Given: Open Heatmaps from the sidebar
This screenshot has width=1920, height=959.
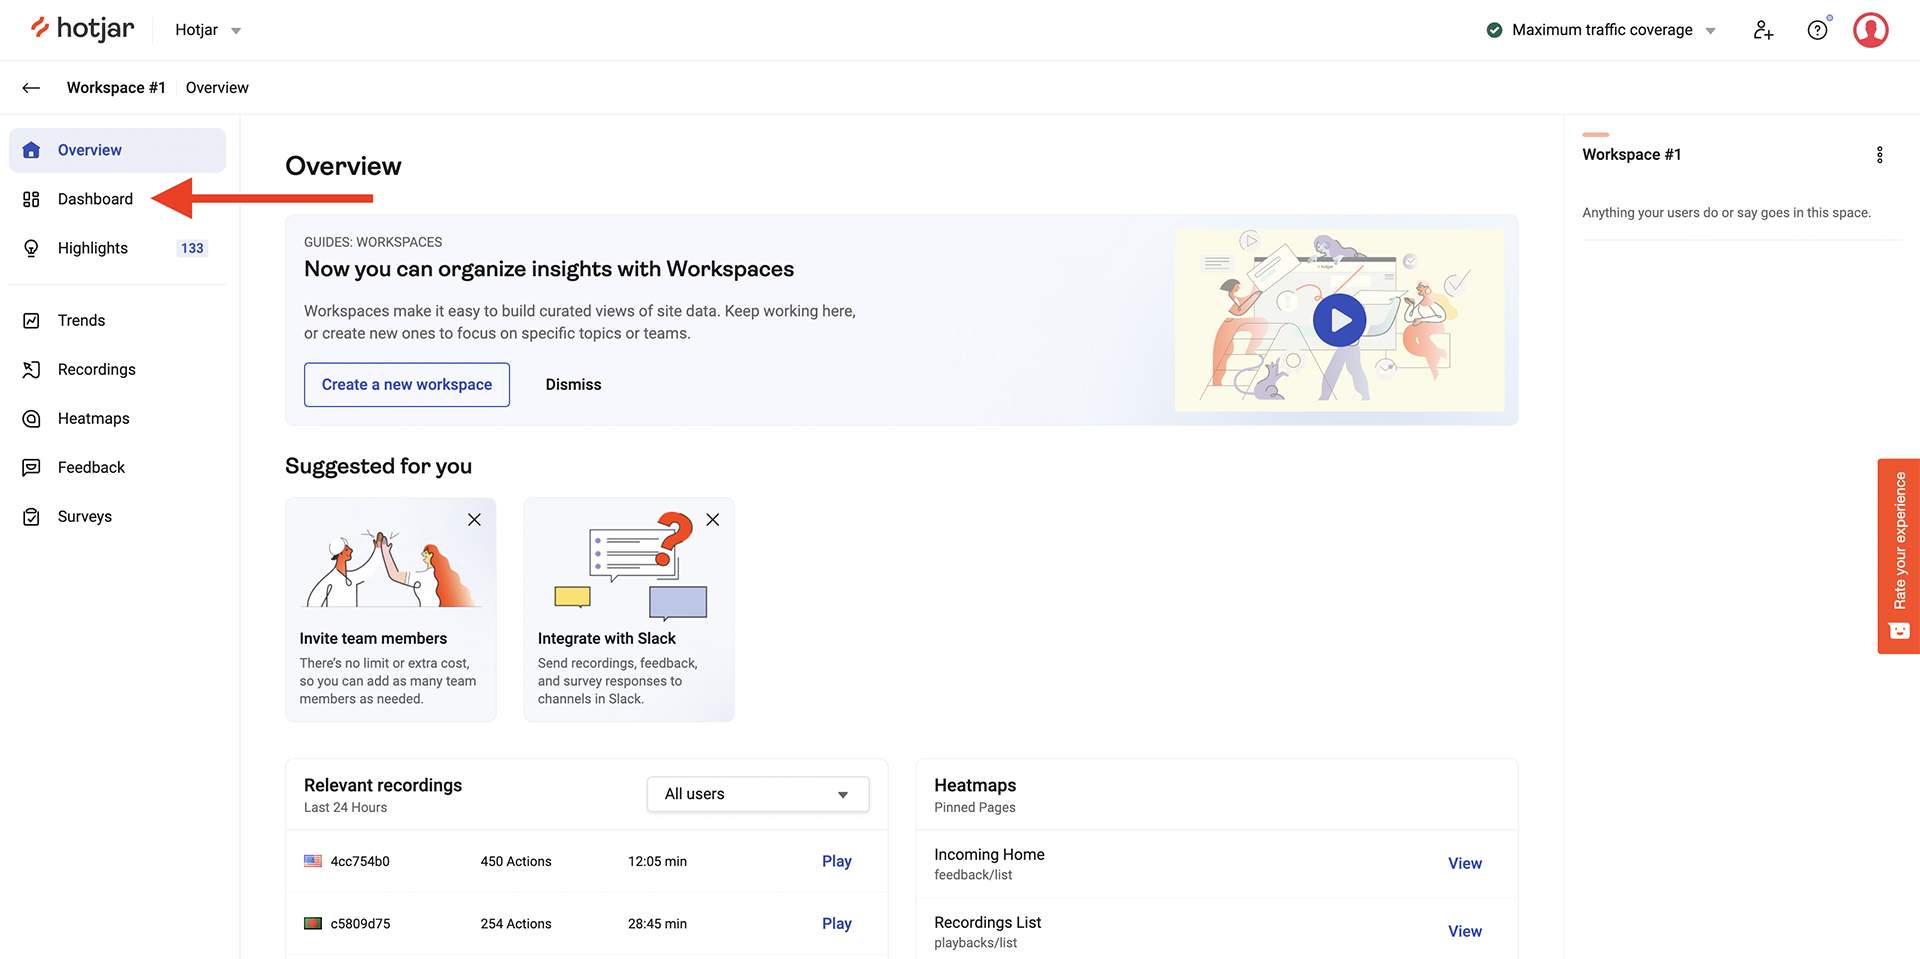Looking at the screenshot, I should point(93,418).
